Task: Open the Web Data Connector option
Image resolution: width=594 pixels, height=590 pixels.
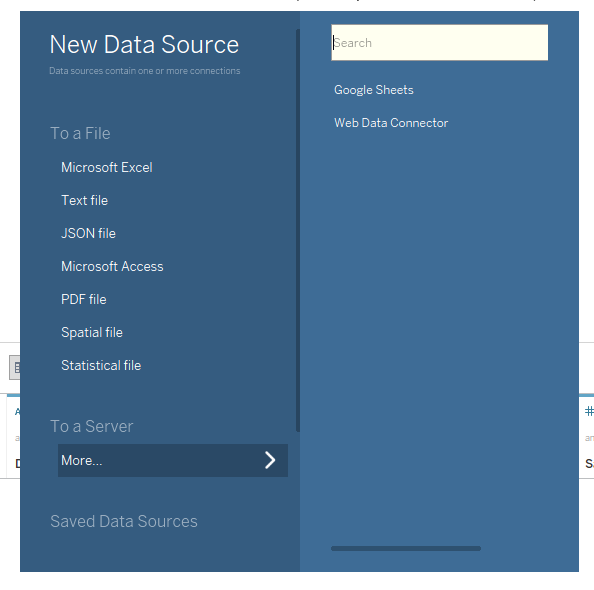Action: [x=391, y=123]
